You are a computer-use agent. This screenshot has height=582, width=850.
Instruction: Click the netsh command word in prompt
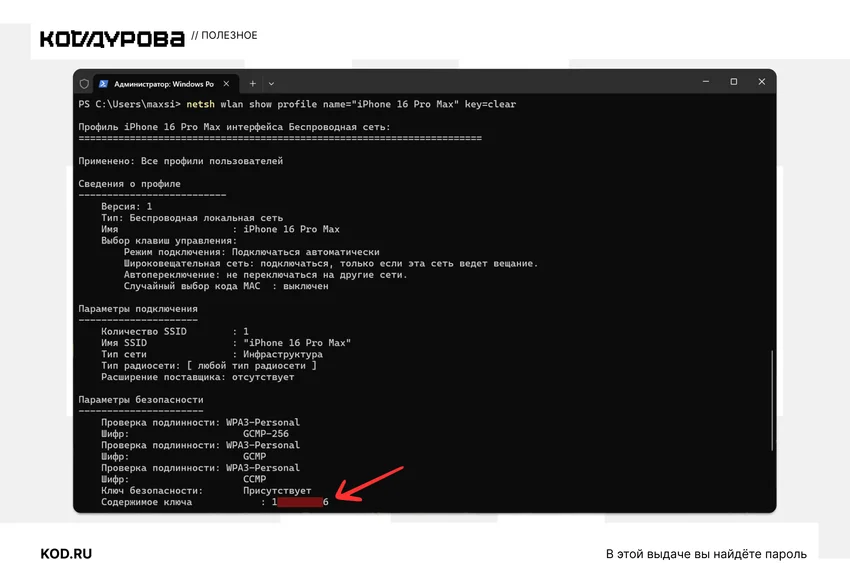click(201, 104)
